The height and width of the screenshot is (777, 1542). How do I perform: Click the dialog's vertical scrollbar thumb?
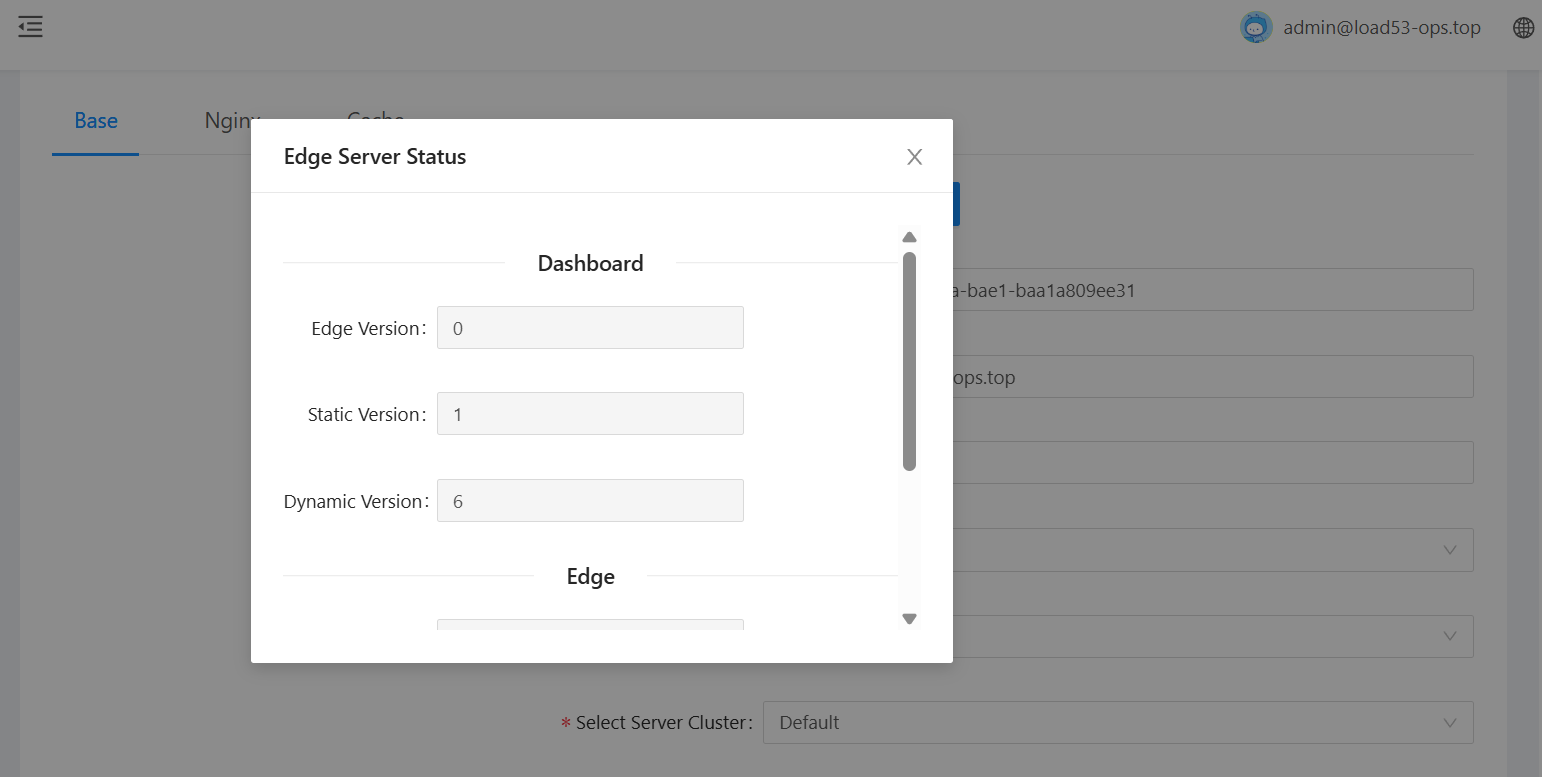click(909, 360)
